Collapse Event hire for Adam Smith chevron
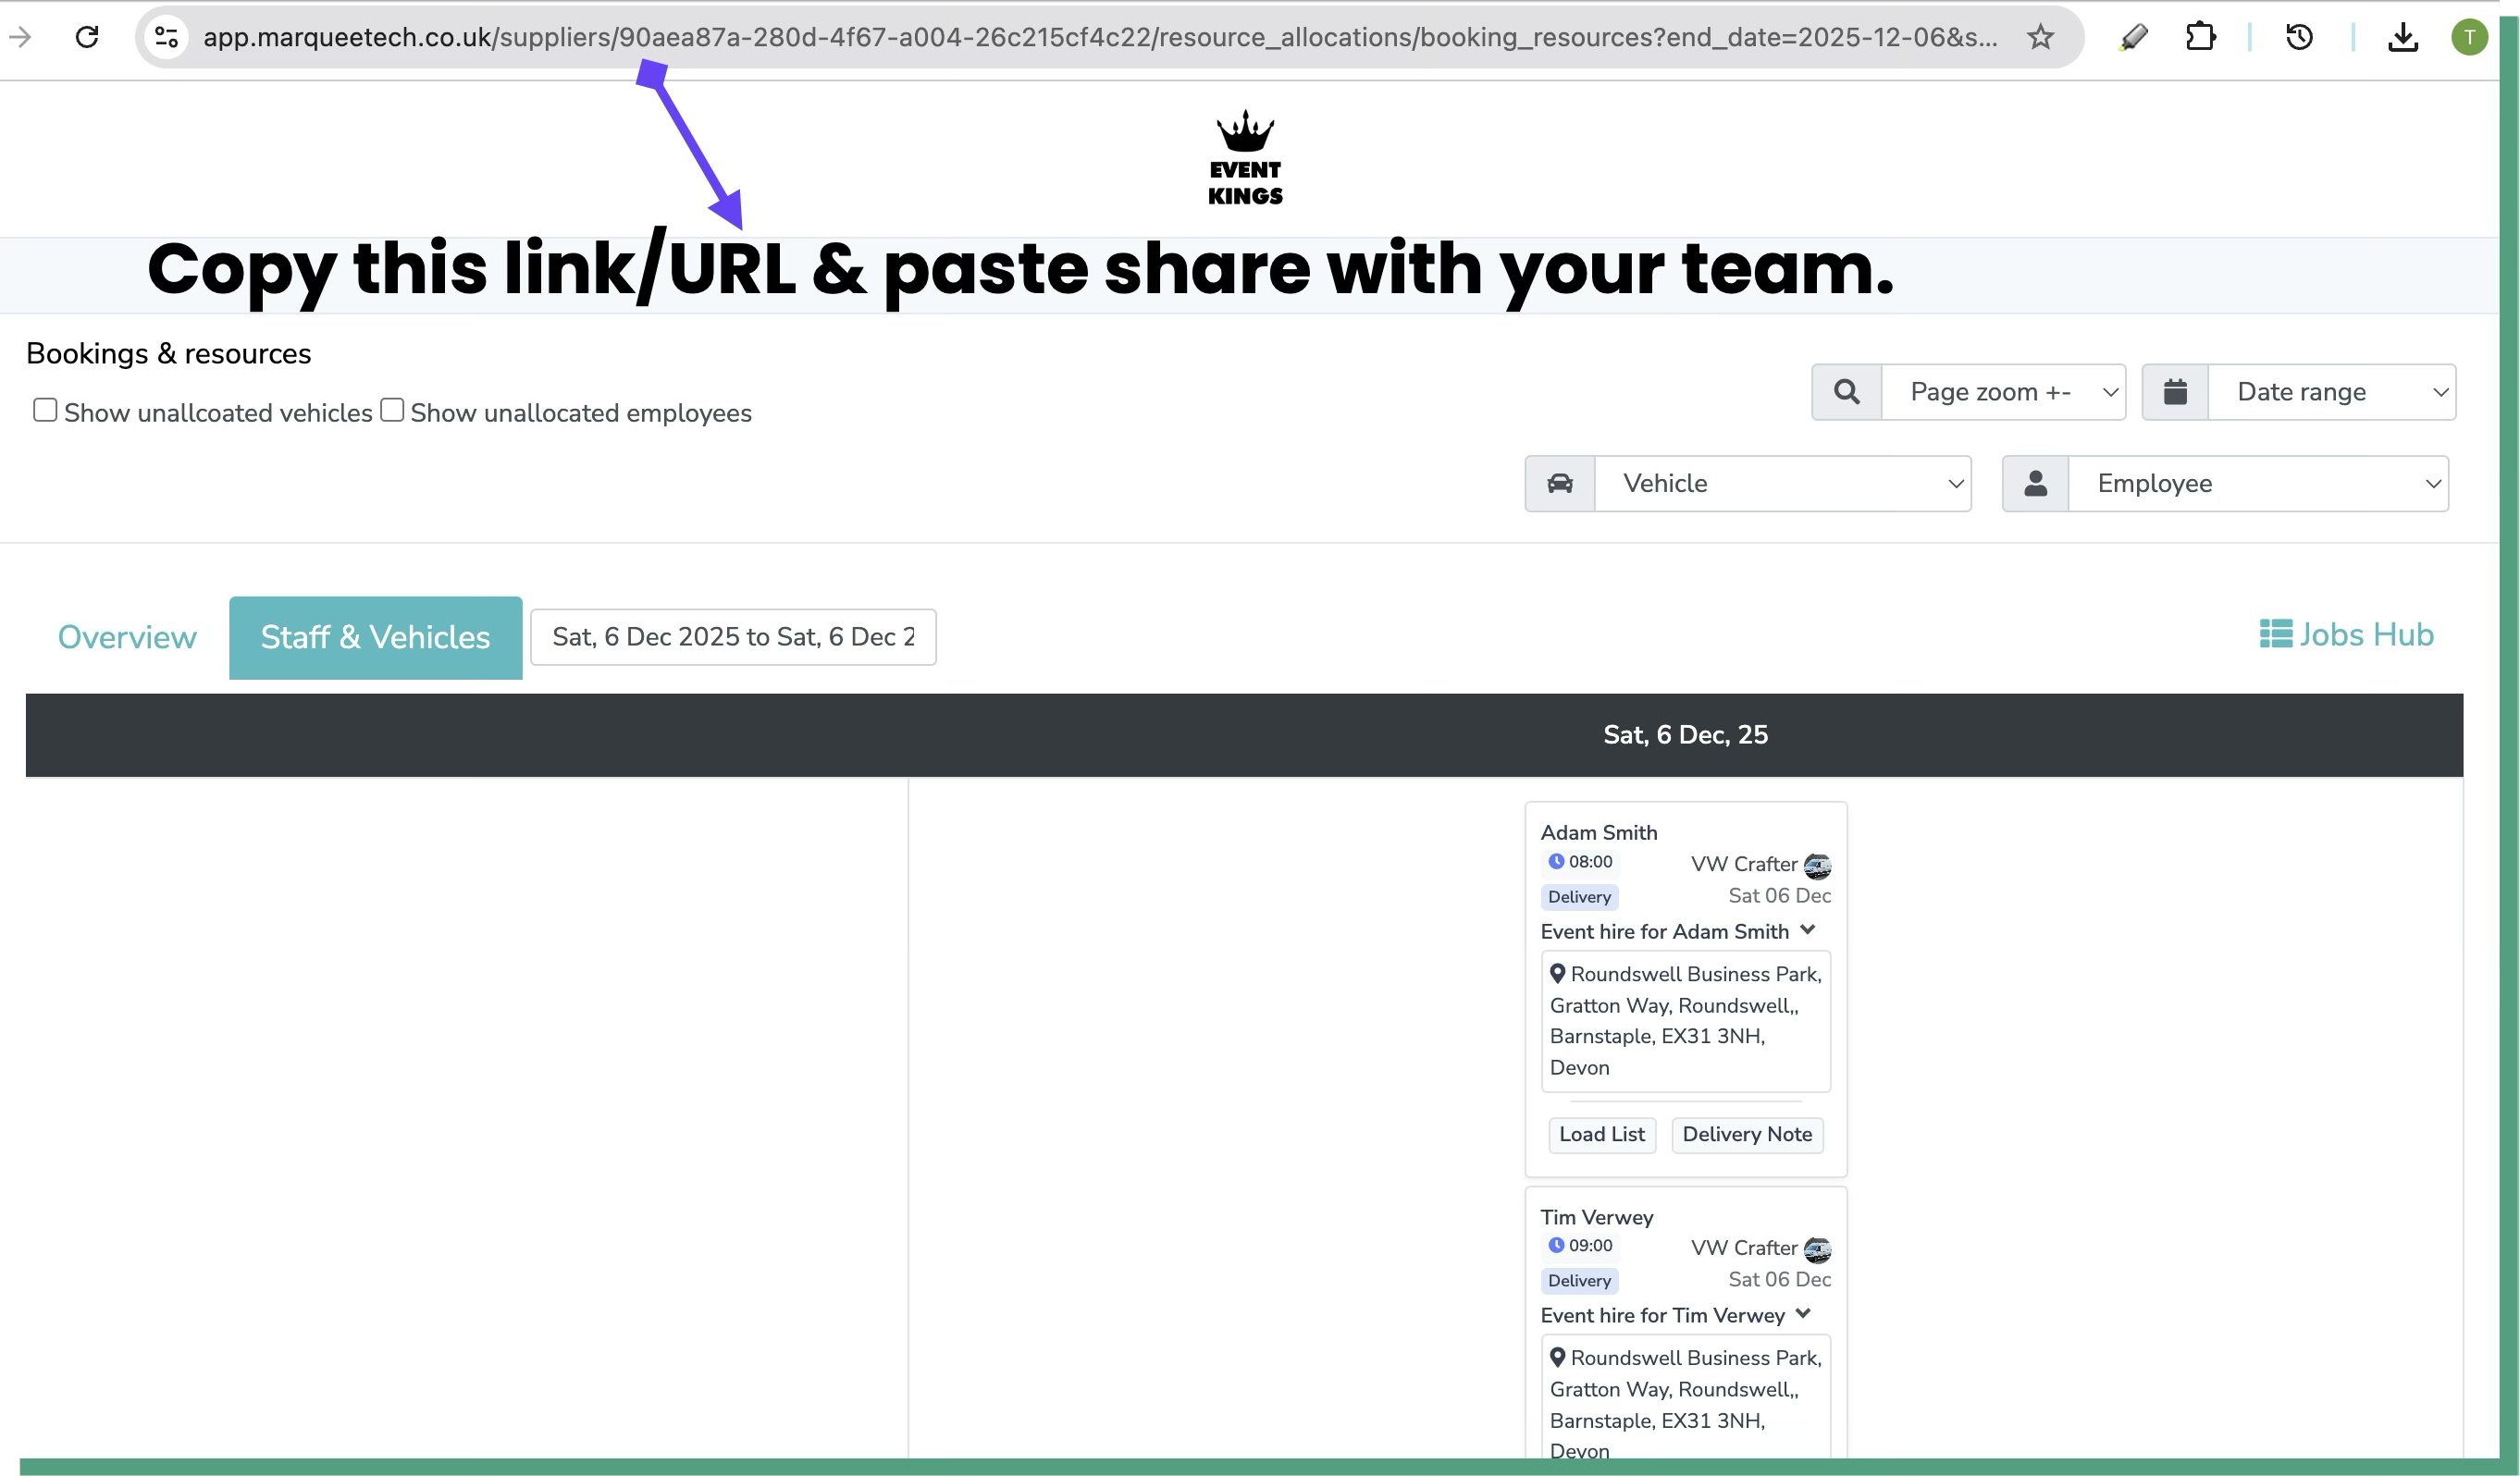The image size is (2520, 1476). click(1807, 930)
